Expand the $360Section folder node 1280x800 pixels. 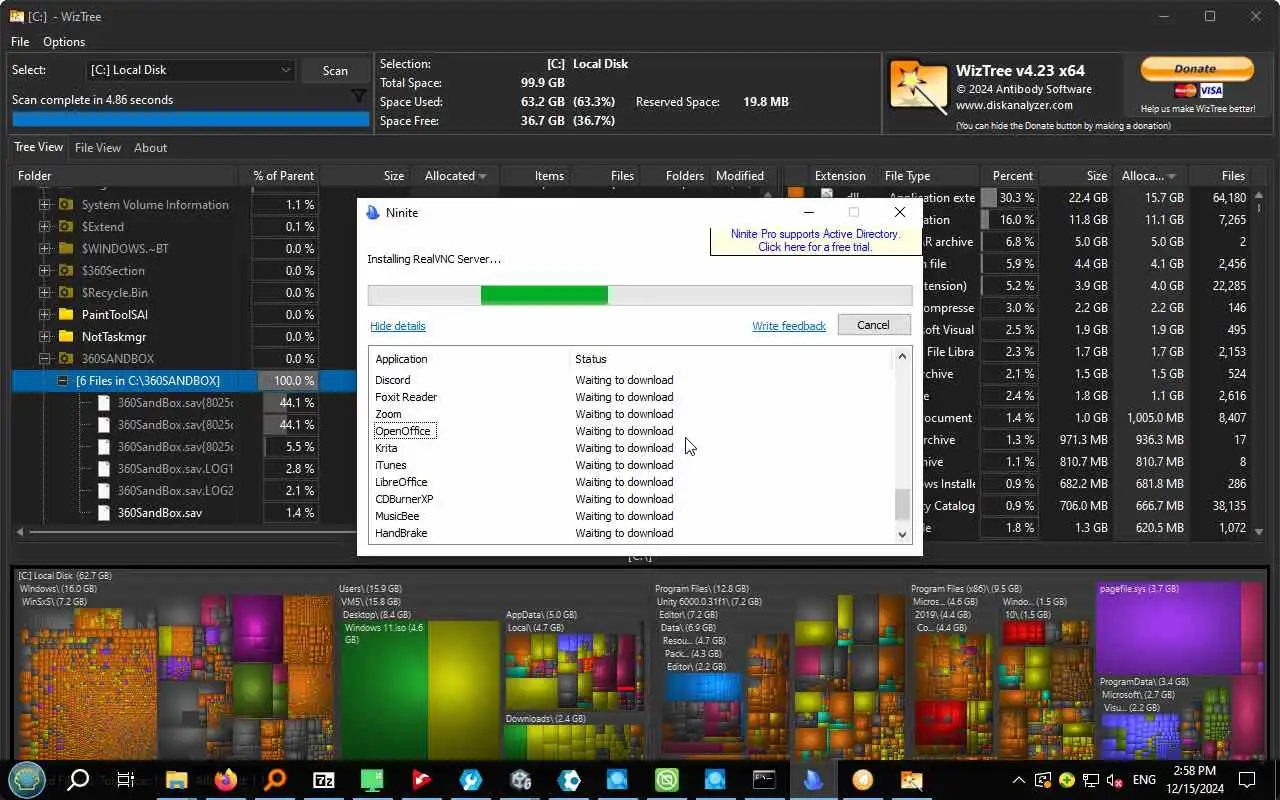click(x=44, y=270)
